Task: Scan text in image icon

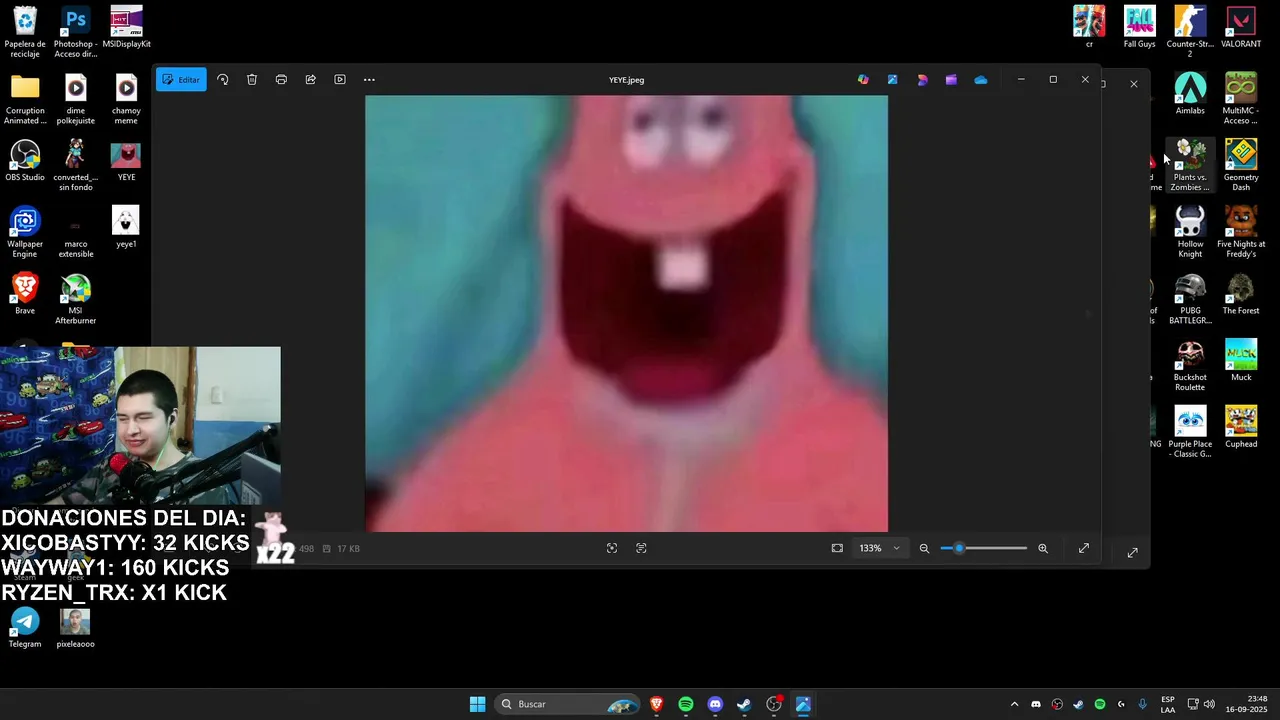Action: tap(641, 548)
